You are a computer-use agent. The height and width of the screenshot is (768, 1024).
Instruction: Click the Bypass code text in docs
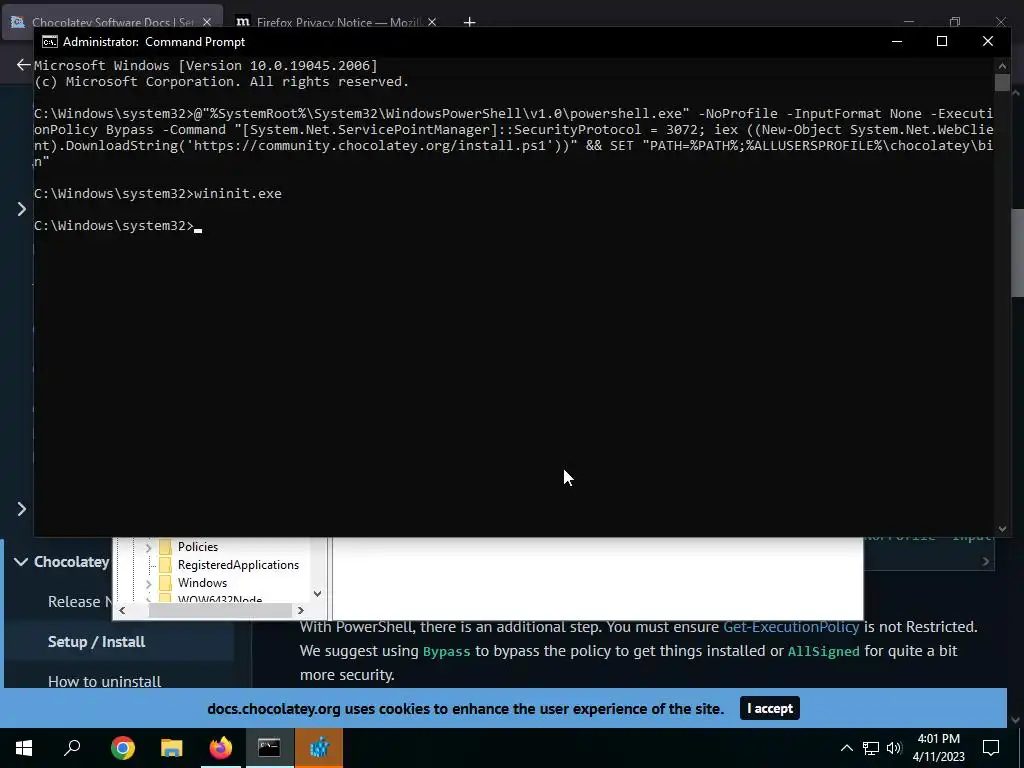tap(447, 652)
